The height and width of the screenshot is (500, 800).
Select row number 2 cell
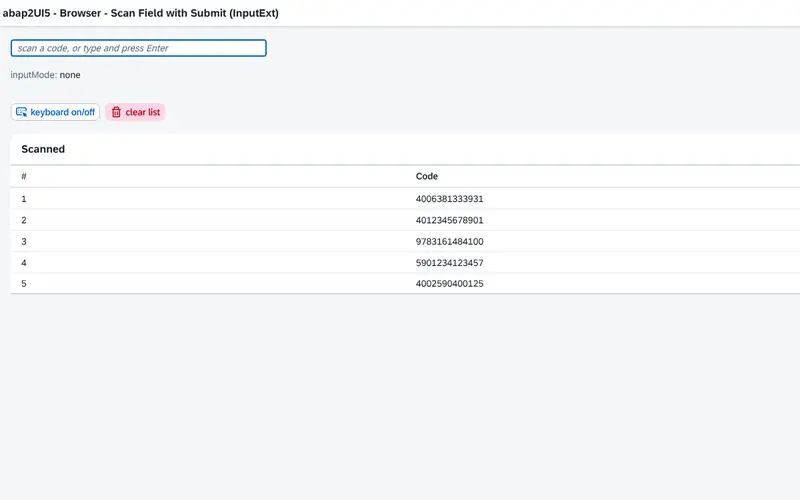click(24, 220)
